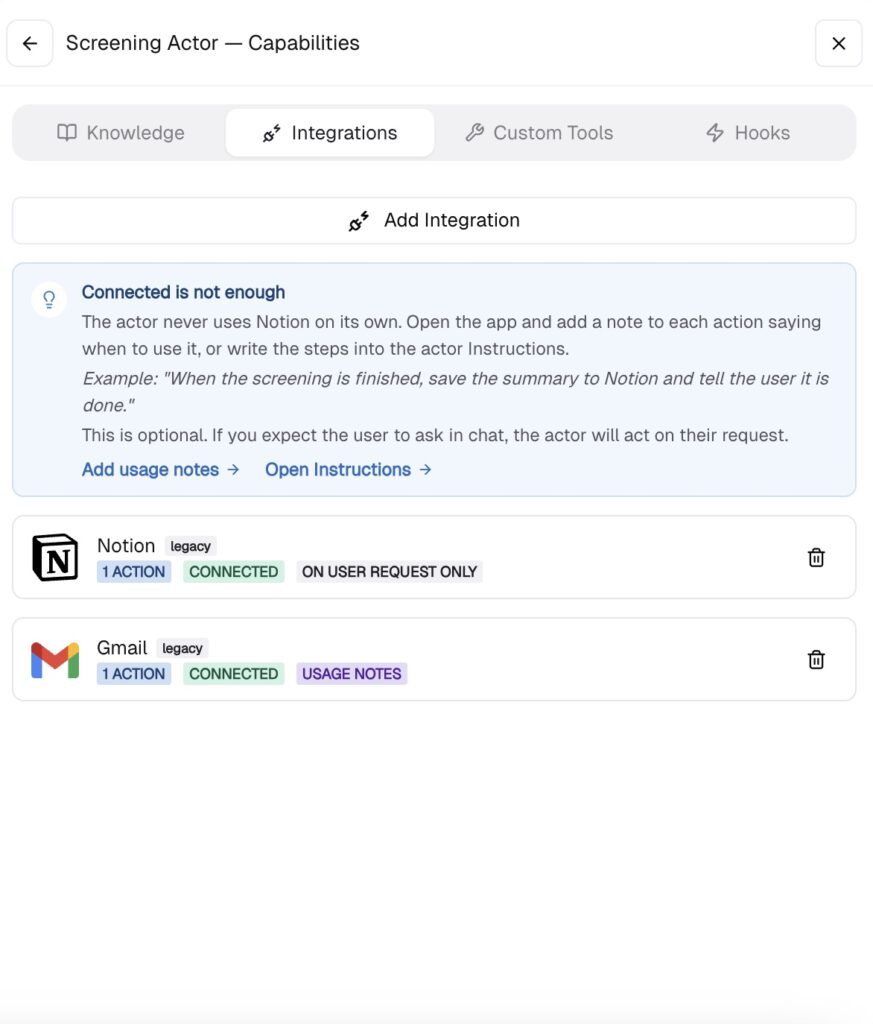Click Gmail's USAGE NOTES badge
873x1024 pixels.
(351, 674)
